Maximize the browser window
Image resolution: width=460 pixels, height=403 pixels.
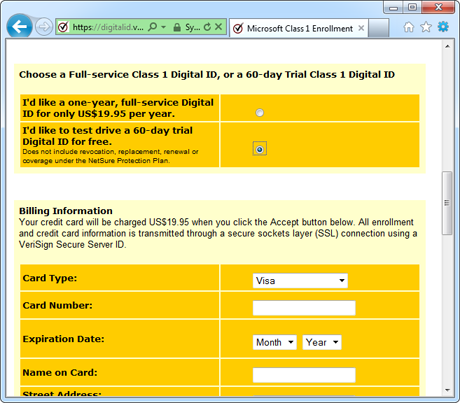[412, 7]
